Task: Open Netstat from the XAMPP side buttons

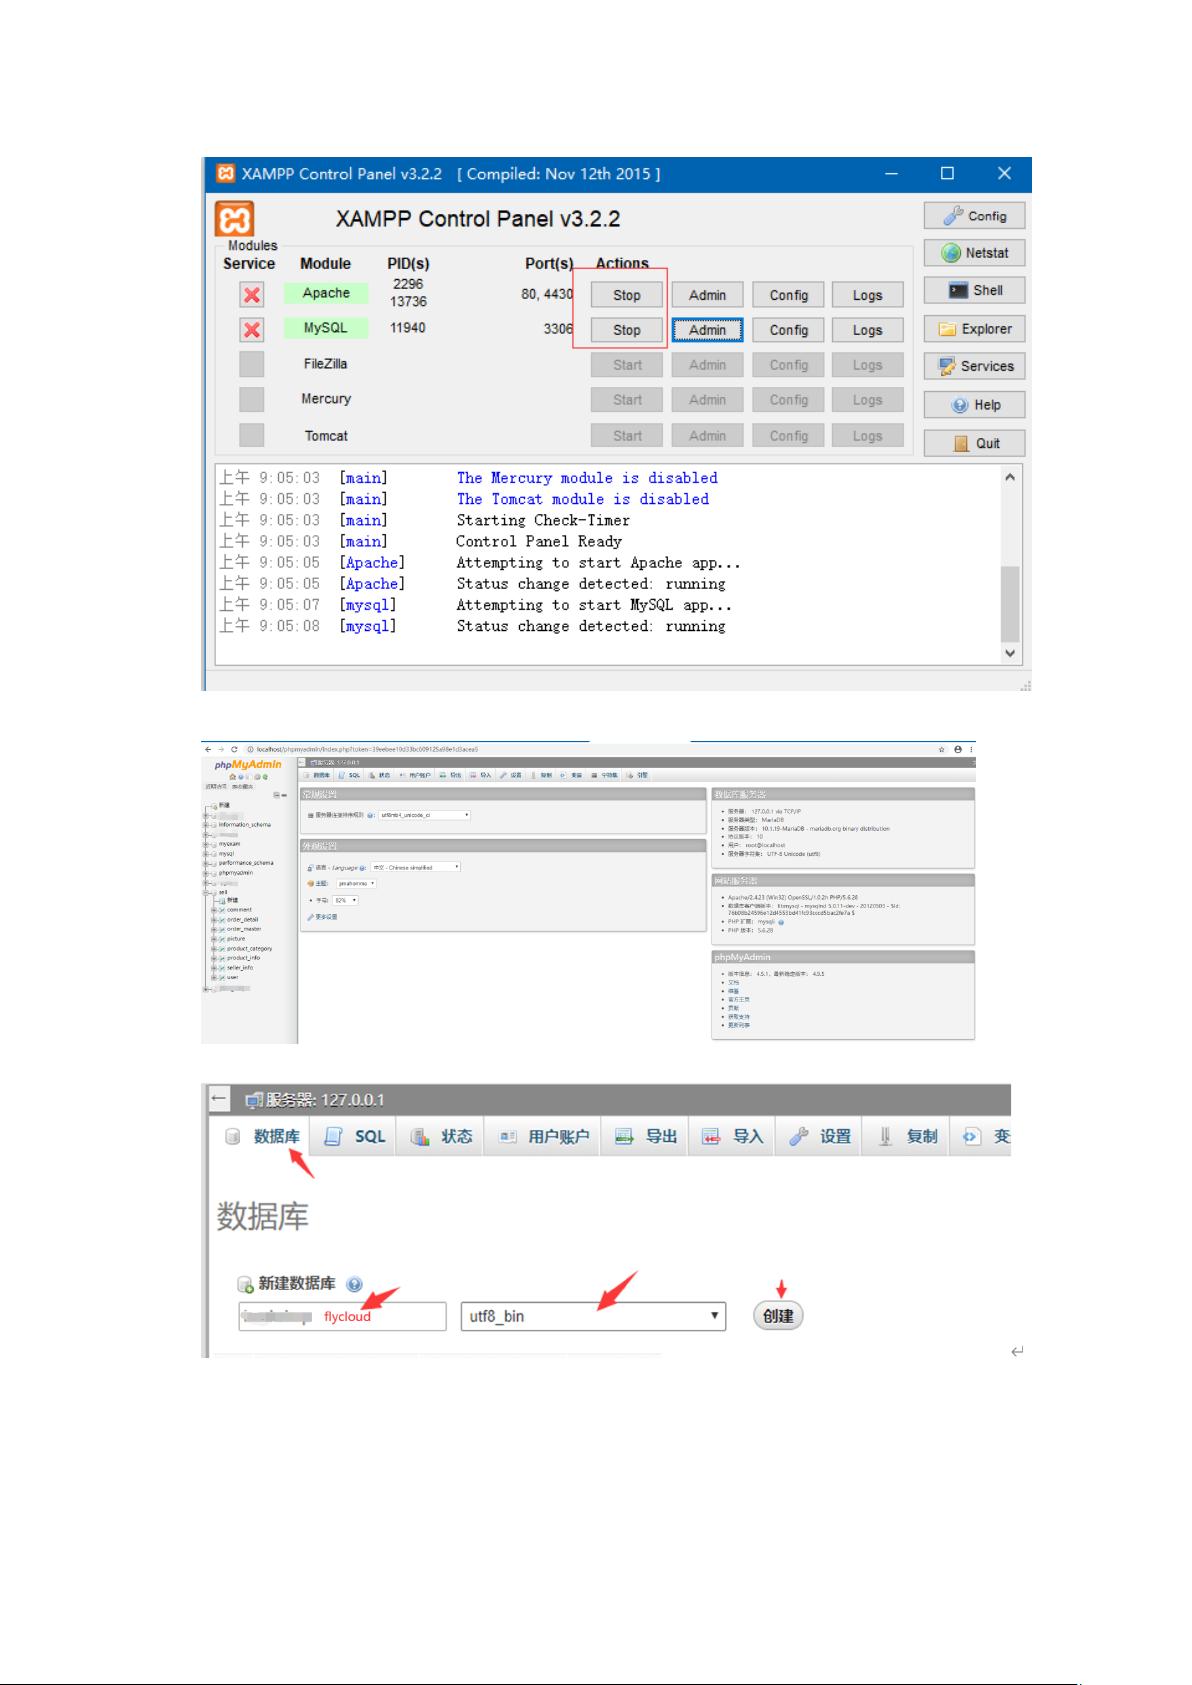Action: click(974, 253)
